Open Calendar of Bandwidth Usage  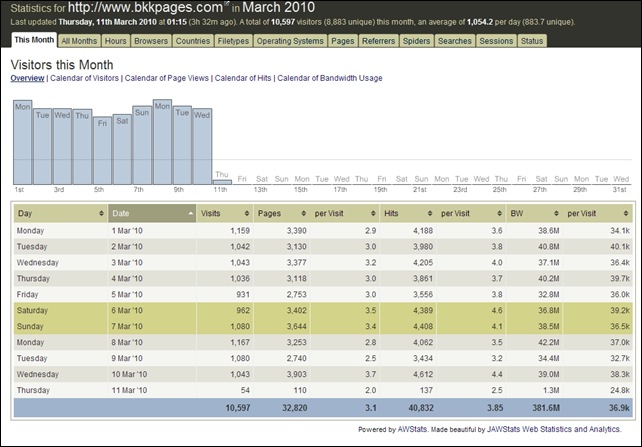coord(330,78)
